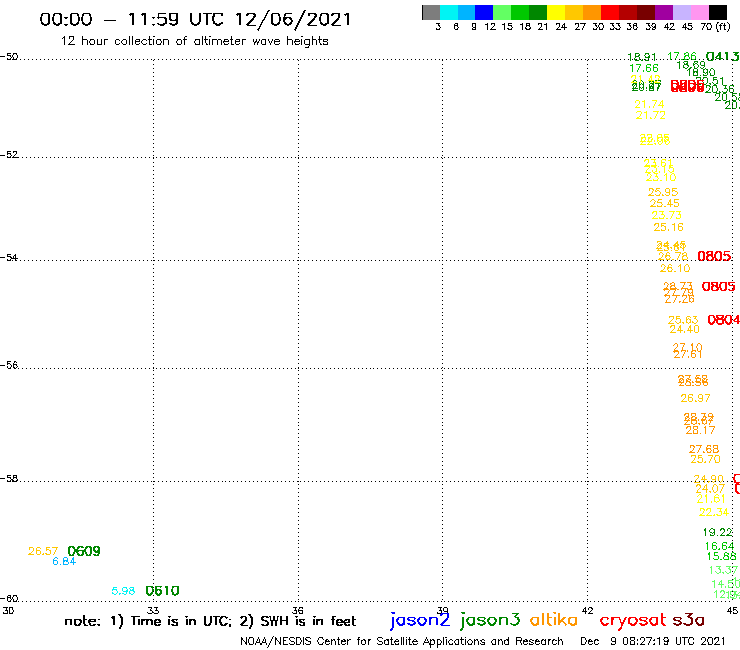Click the green 0609 time label
This screenshot has width=740, height=650.
click(84, 551)
